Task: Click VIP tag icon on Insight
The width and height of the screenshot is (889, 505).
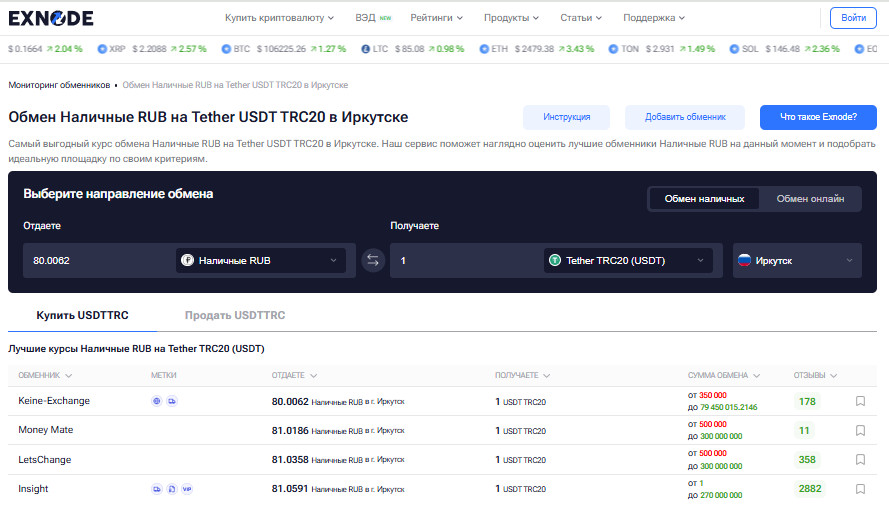Action: tap(187, 489)
